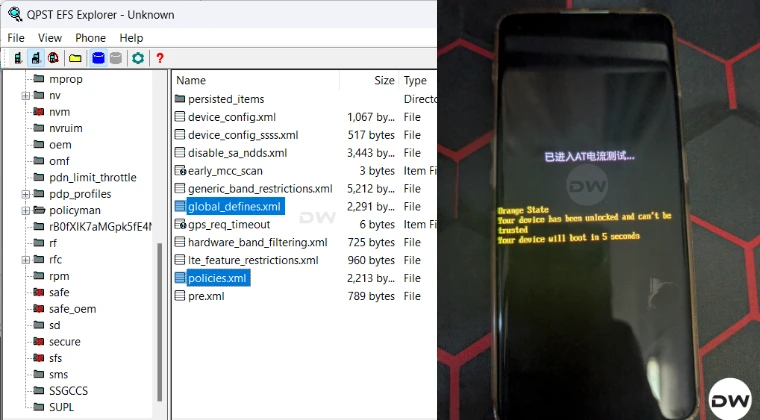760x420 pixels.
Task: Expand the pdp_profiles folder node
Action: click(x=26, y=194)
